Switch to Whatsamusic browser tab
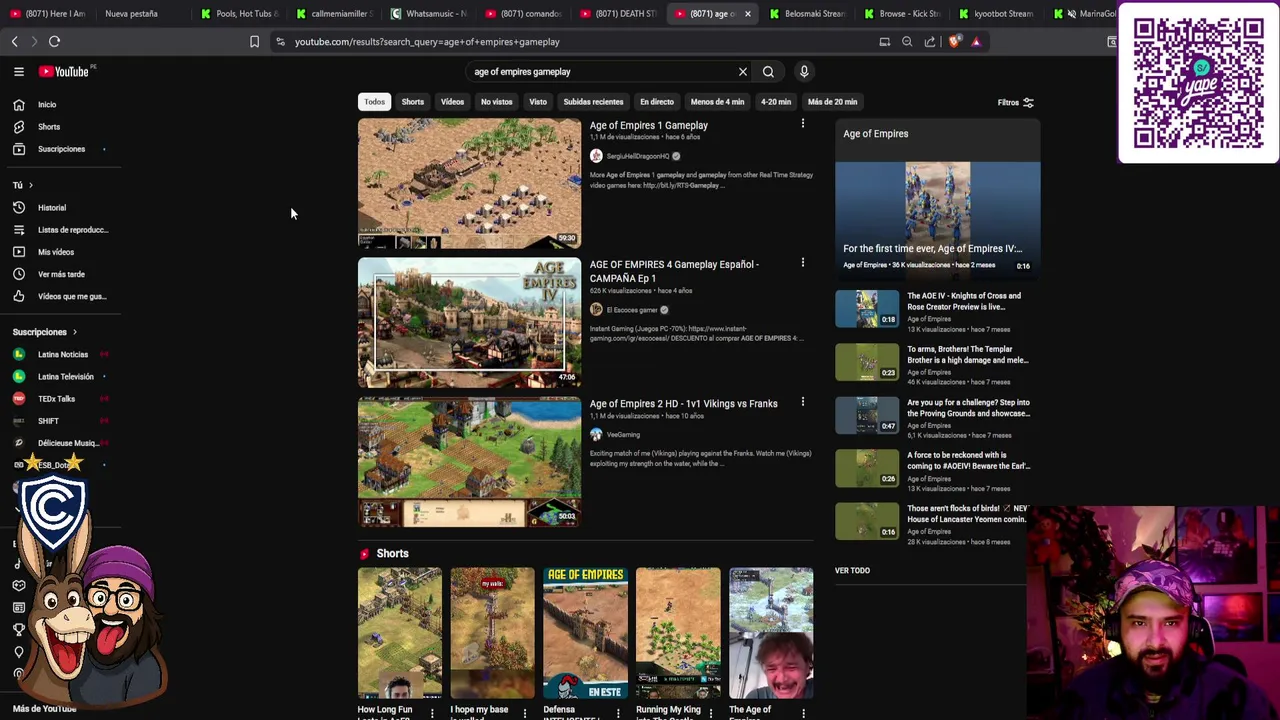This screenshot has height=720, width=1280. 429,14
